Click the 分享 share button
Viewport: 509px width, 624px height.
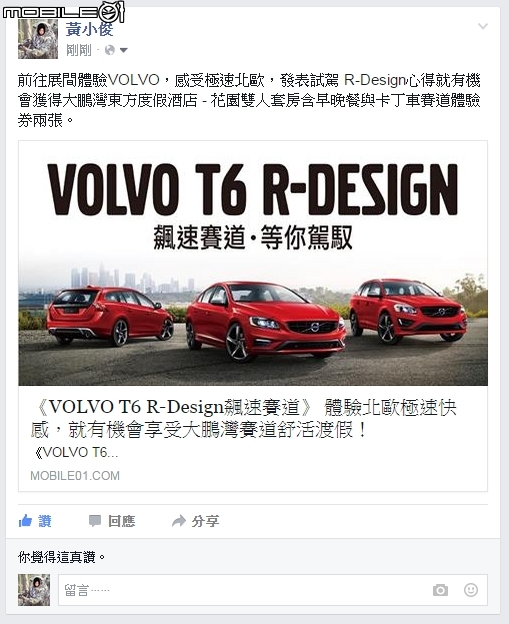click(195, 521)
